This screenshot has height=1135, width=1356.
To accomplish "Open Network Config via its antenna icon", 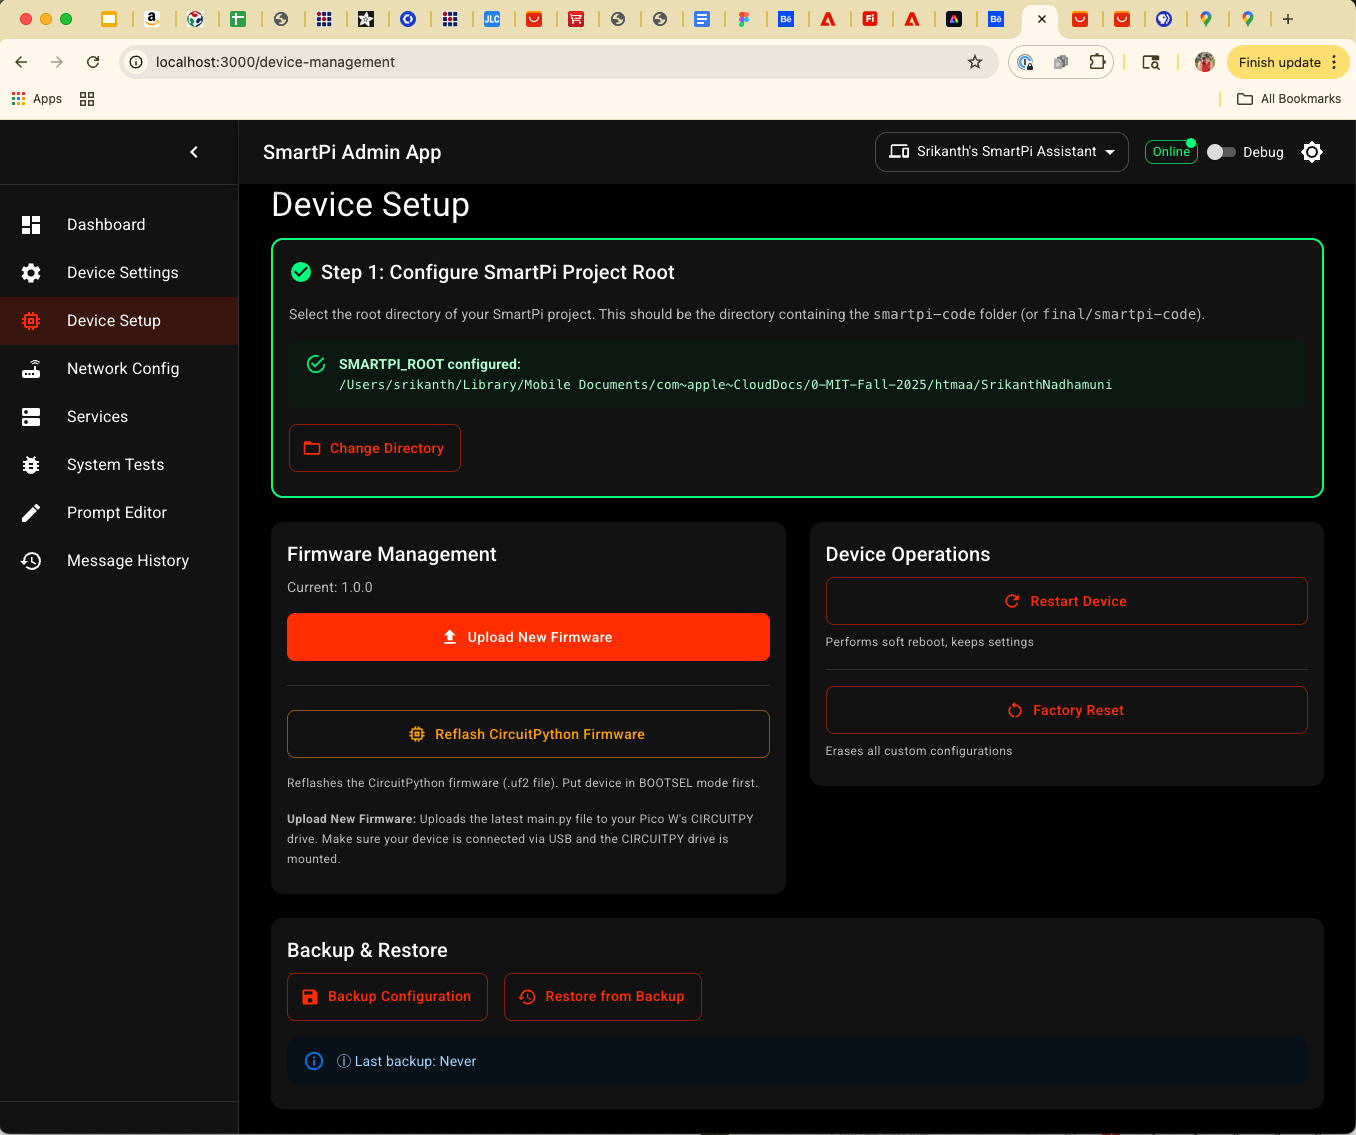I will 31,368.
